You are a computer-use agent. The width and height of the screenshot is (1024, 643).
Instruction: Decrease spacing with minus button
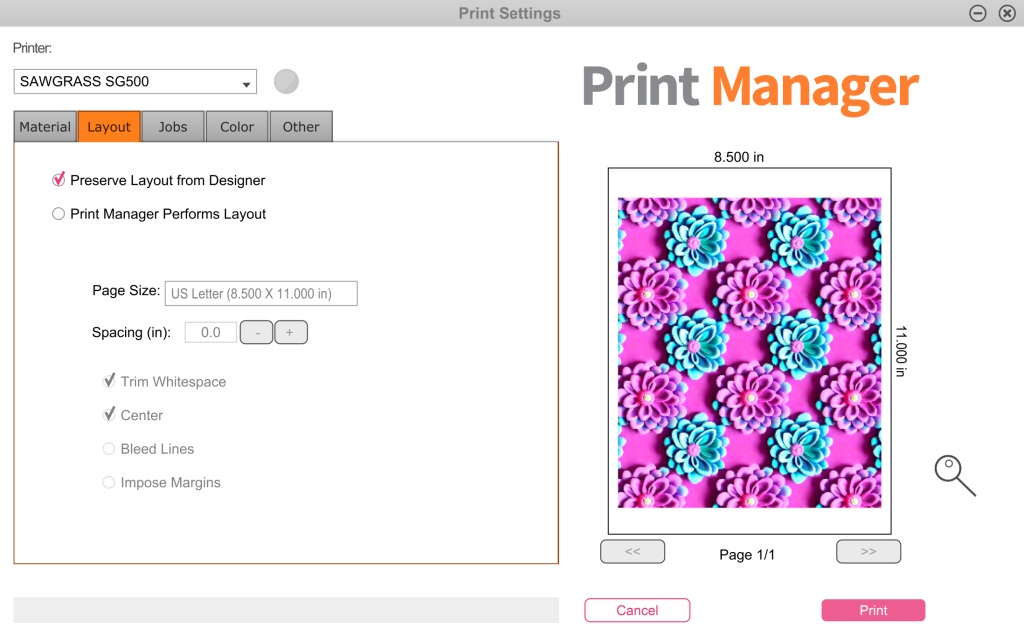point(256,332)
